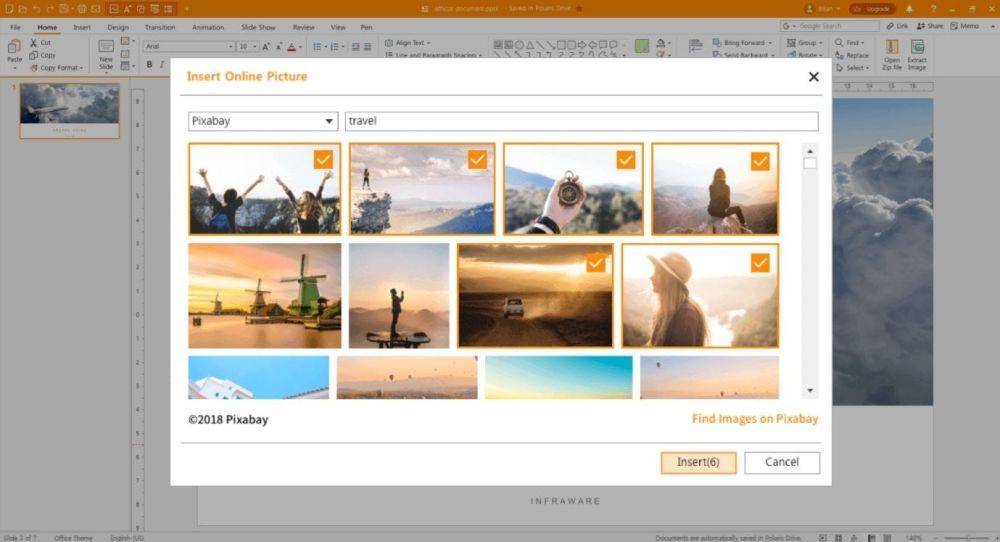
Task: Go to the Slide Show tab
Action: point(258,27)
